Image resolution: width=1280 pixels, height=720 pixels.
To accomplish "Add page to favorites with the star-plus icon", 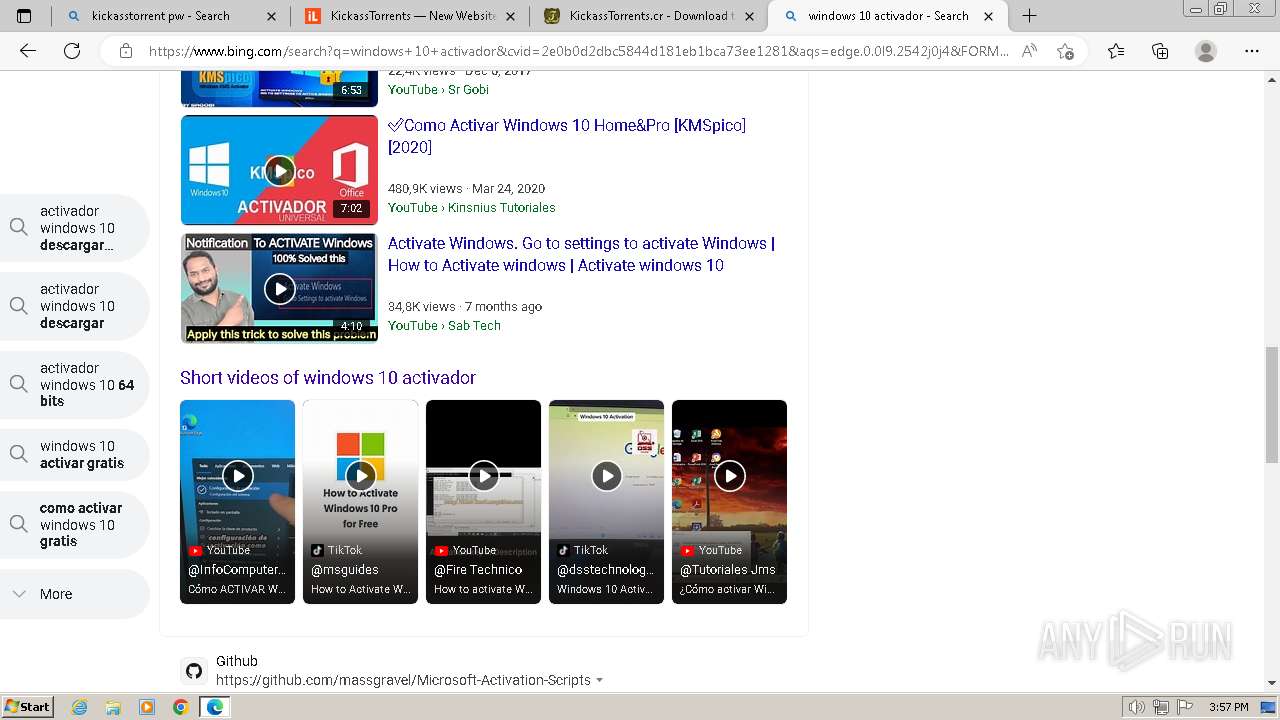I will pos(1065,51).
